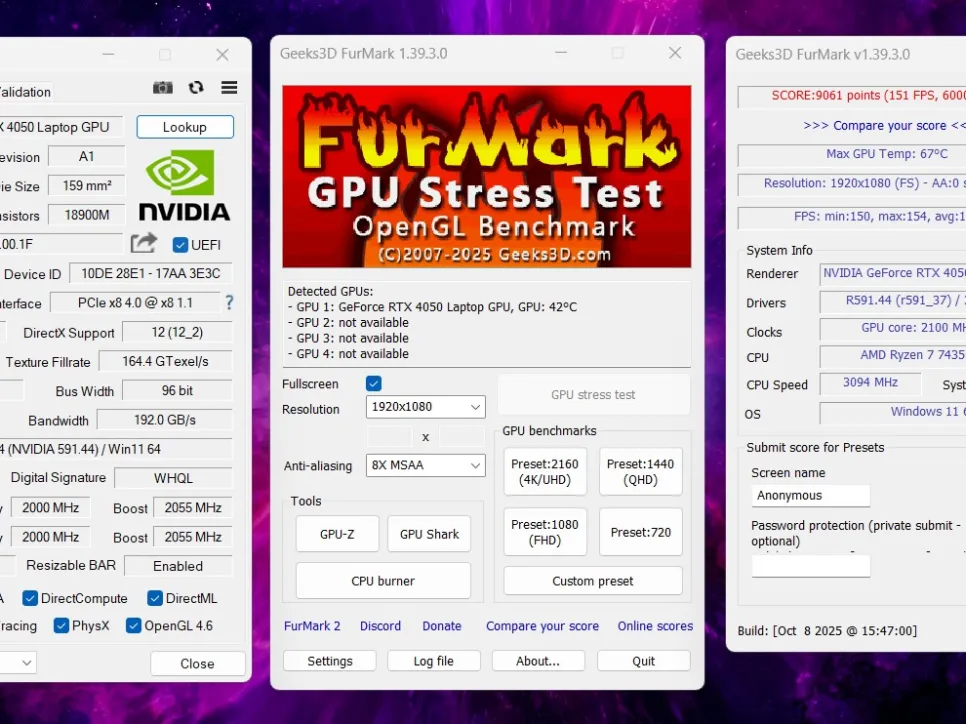The image size is (966, 724).
Task: Open the GPU-Z hamburger menu
Action: click(x=229, y=88)
